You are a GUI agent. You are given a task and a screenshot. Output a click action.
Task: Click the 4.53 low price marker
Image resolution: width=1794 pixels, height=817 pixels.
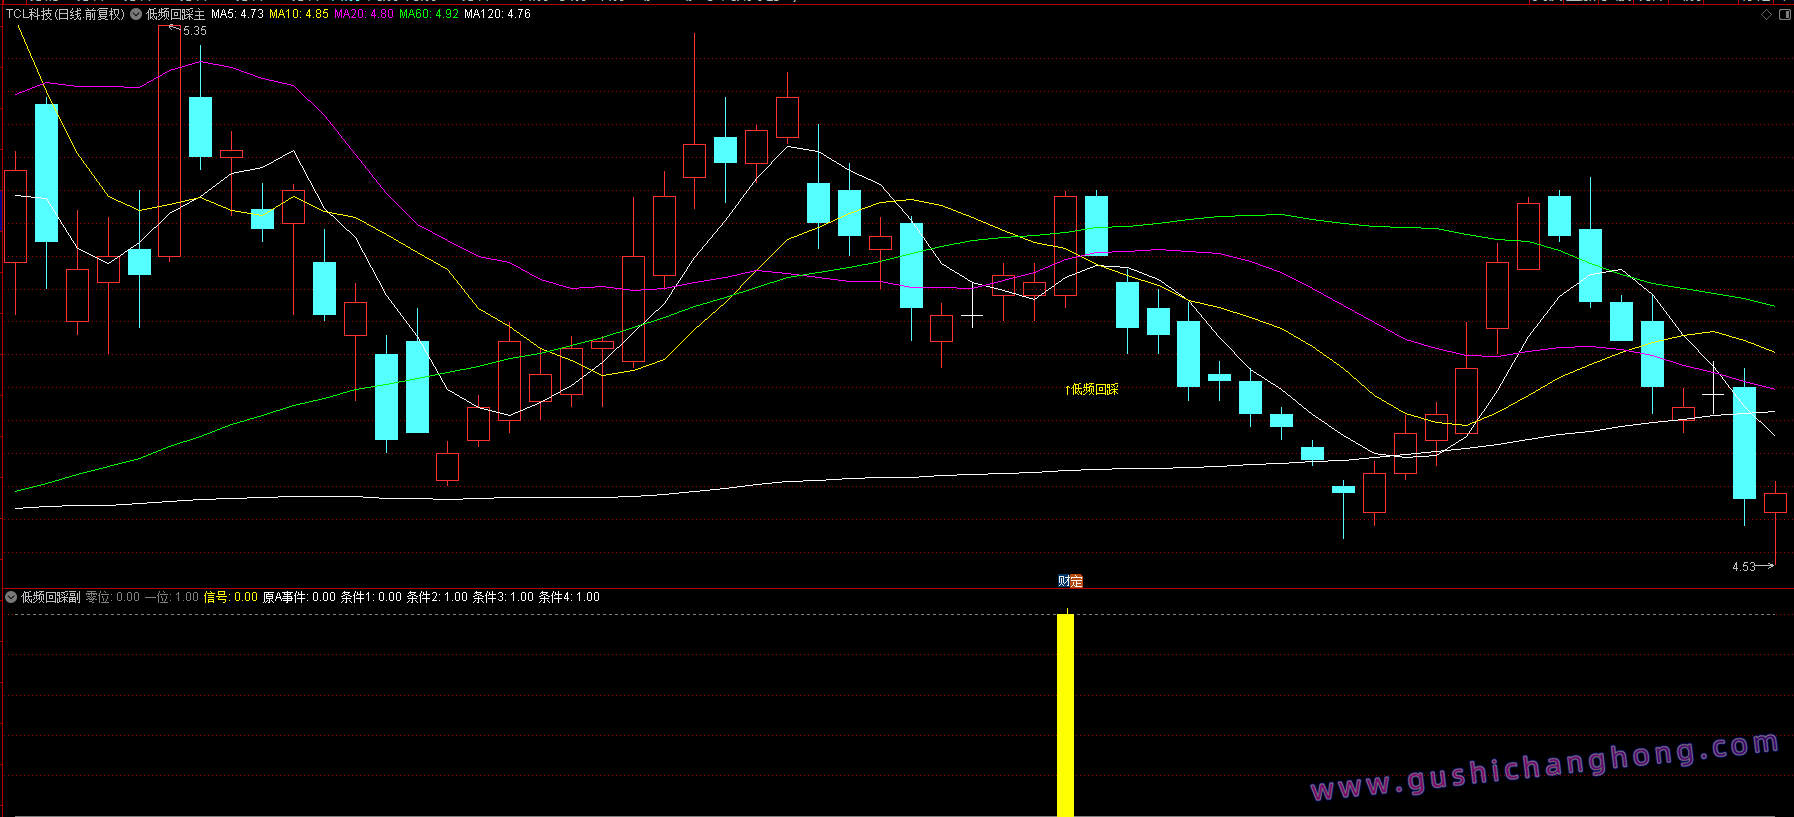1752,567
